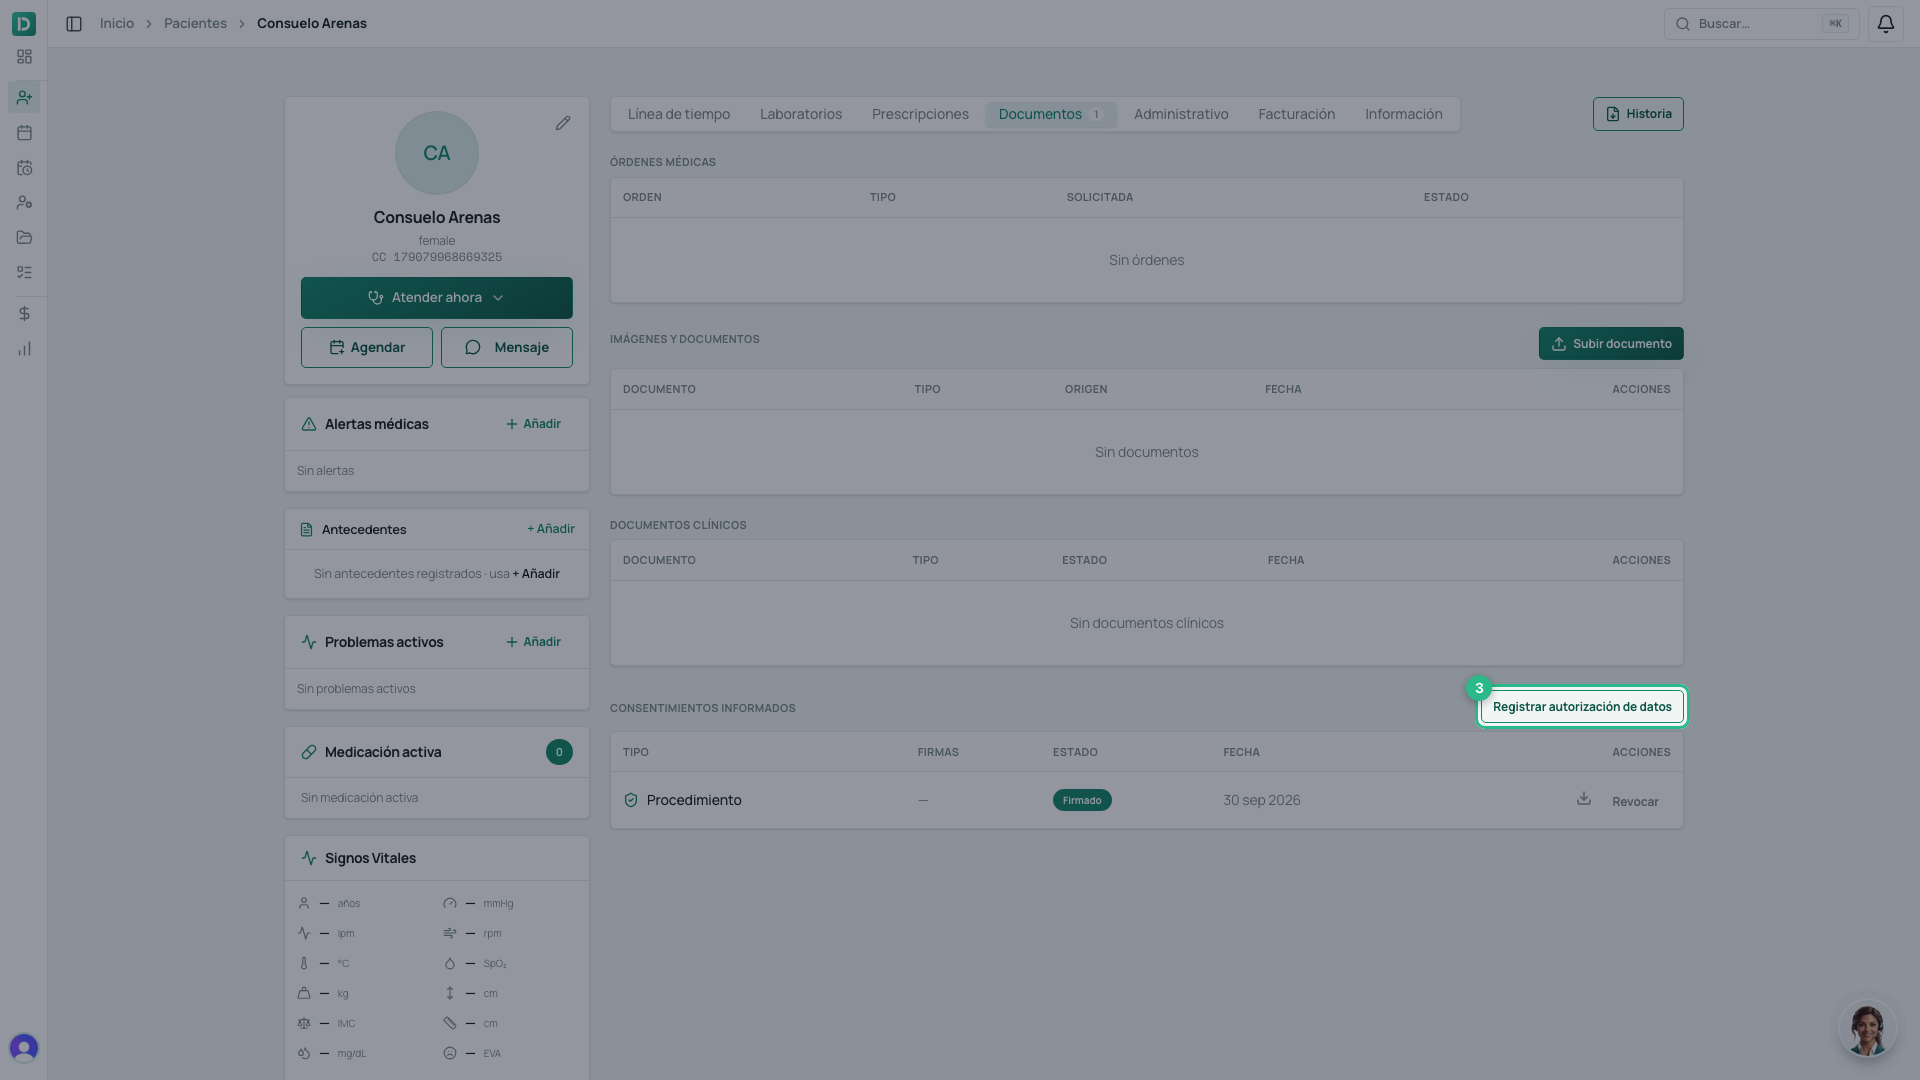Open the checklist icon in sidebar
This screenshot has width=1920, height=1080.
click(24, 273)
